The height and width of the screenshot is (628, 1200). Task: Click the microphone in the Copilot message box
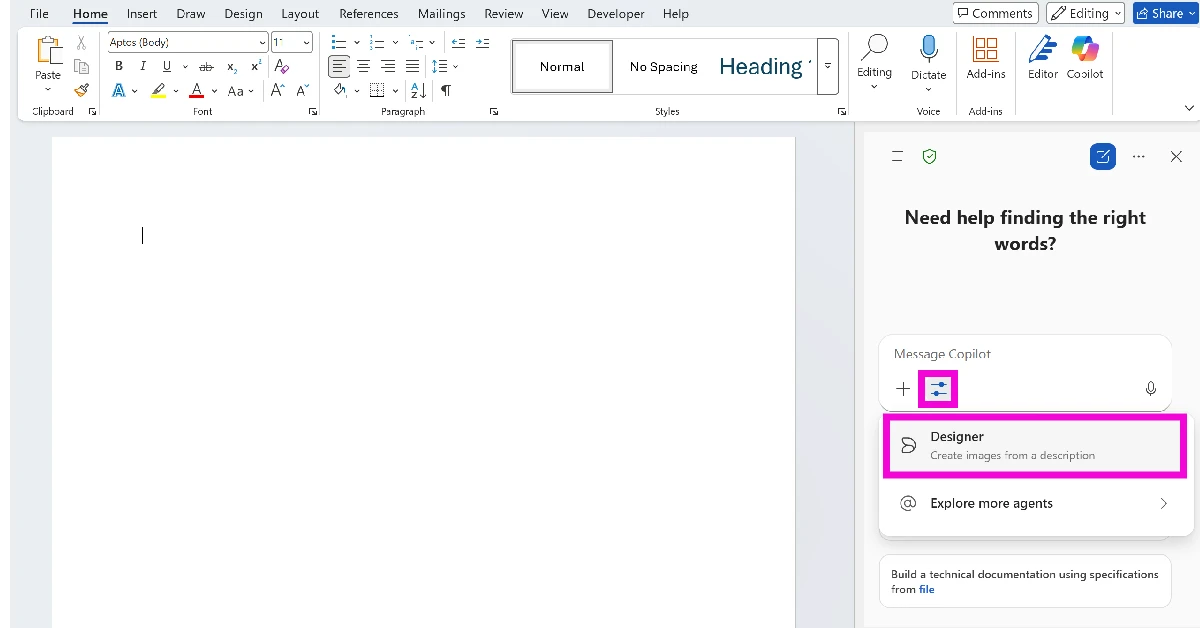(1150, 389)
